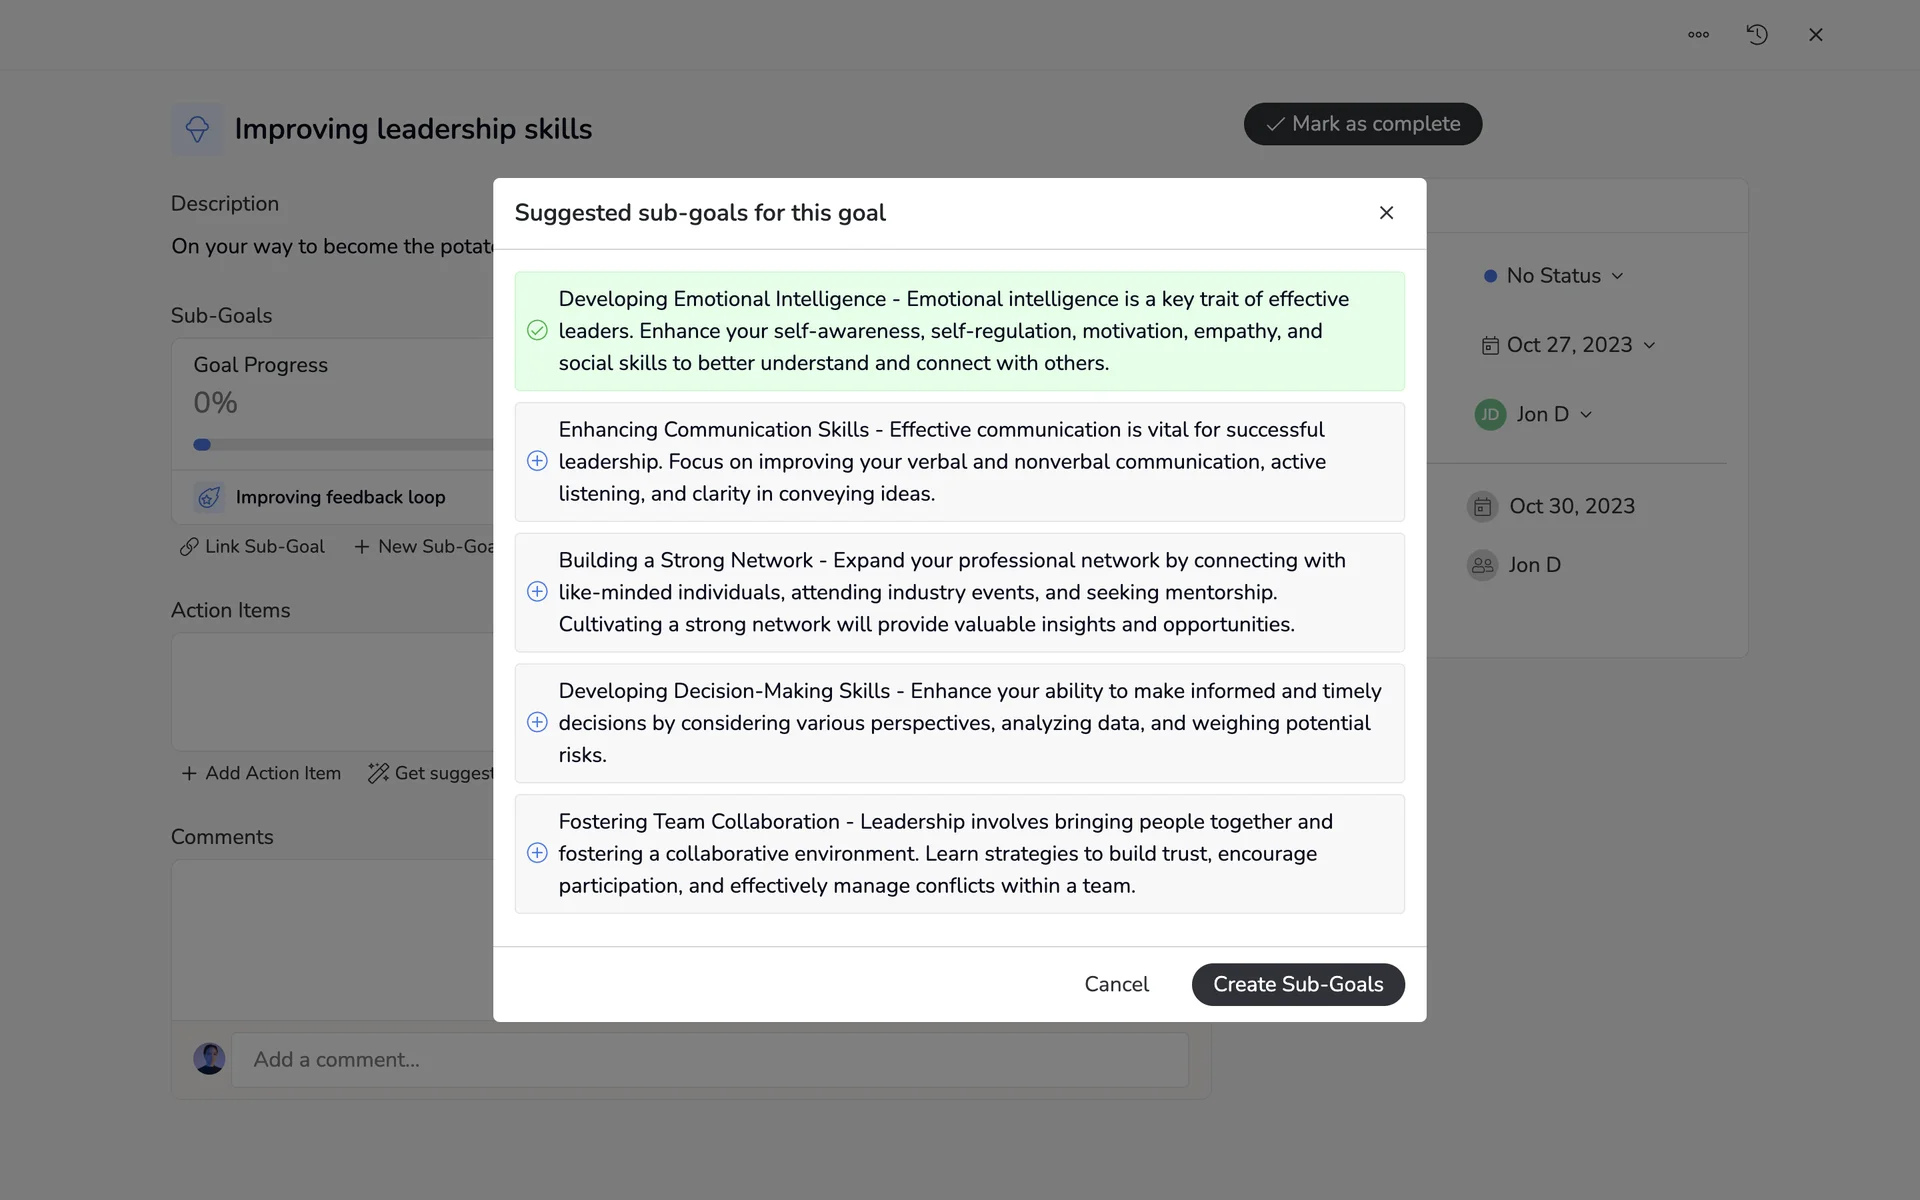Click the Oct 30, 2023 calendar icon
This screenshot has height=1200, width=1920.
[1482, 507]
